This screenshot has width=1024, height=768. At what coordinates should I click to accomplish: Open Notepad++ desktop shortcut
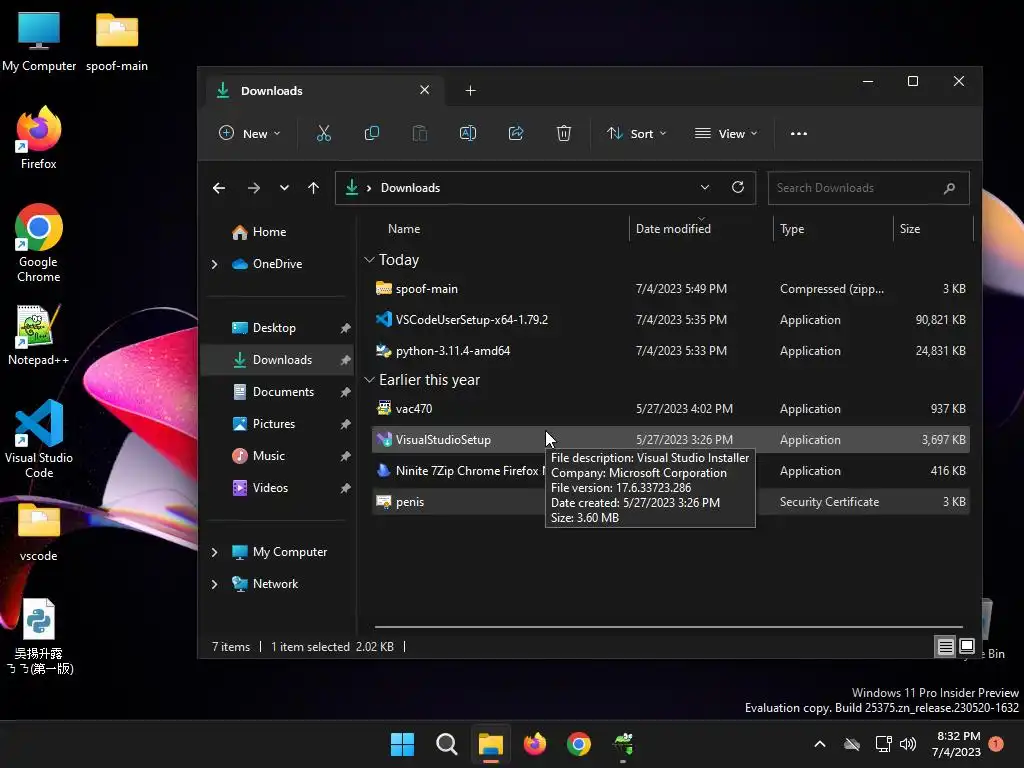pos(39,334)
